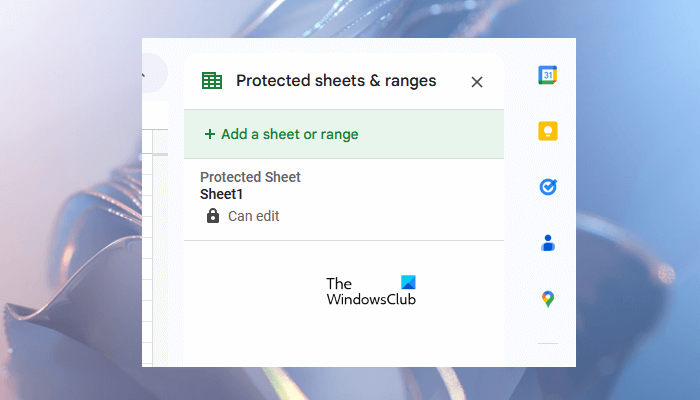
Task: Click the lock icon beside Can edit
Action: tap(213, 216)
